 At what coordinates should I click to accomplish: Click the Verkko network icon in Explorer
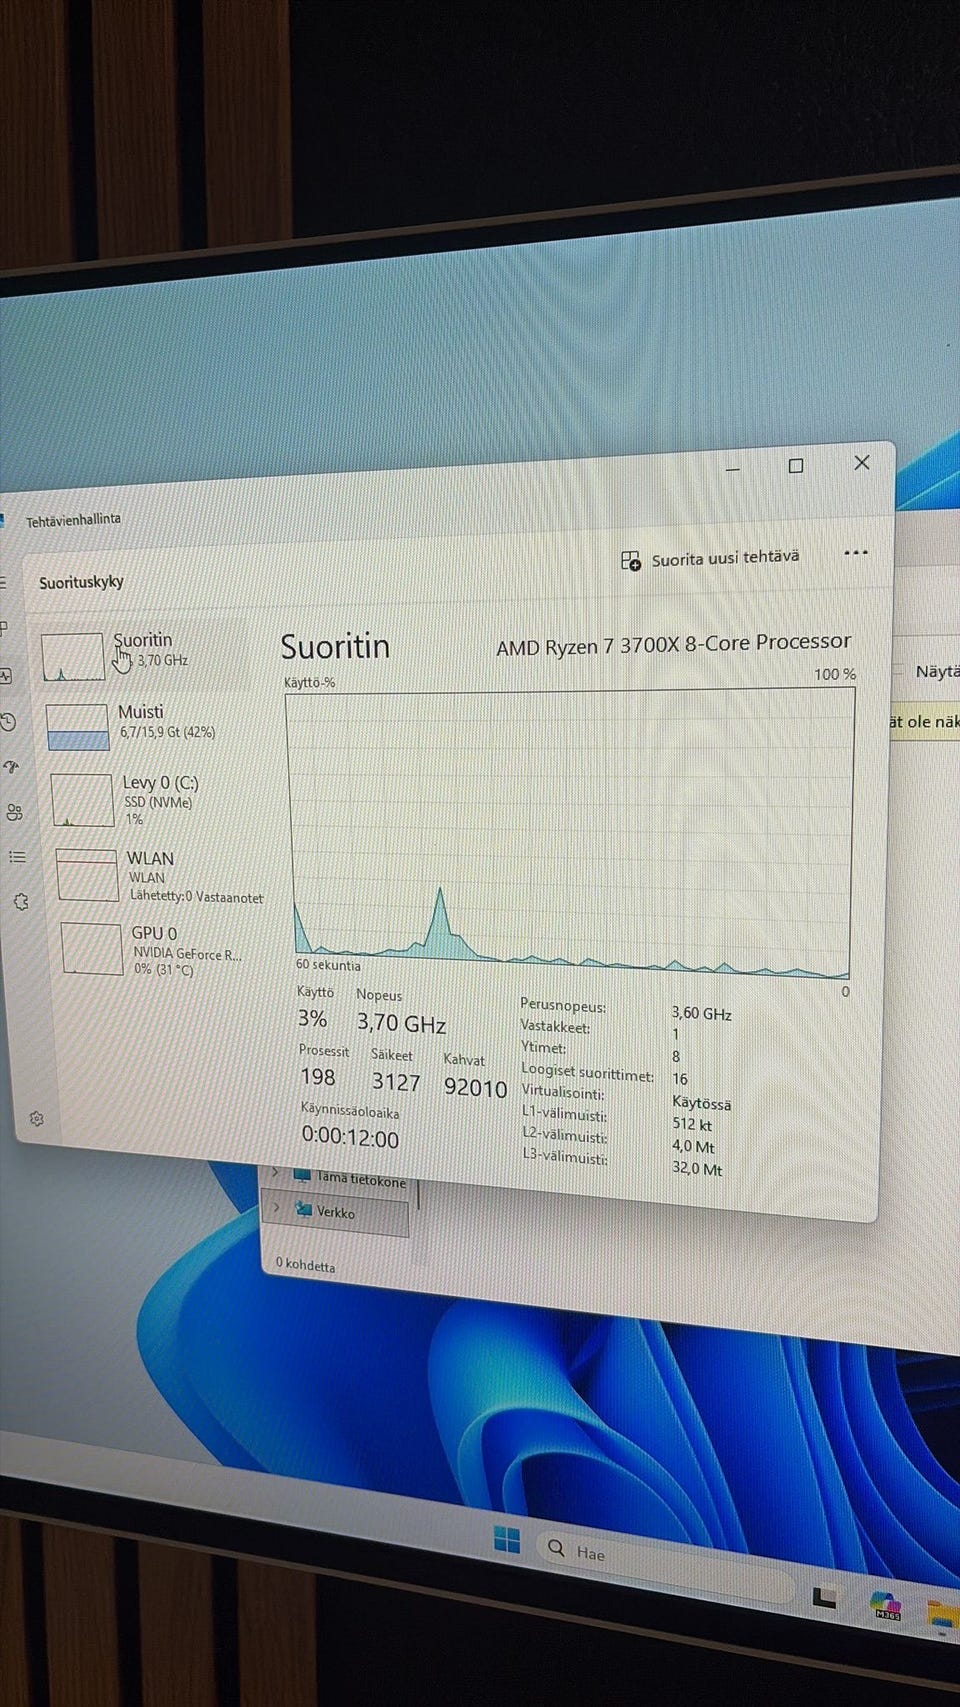click(304, 1209)
